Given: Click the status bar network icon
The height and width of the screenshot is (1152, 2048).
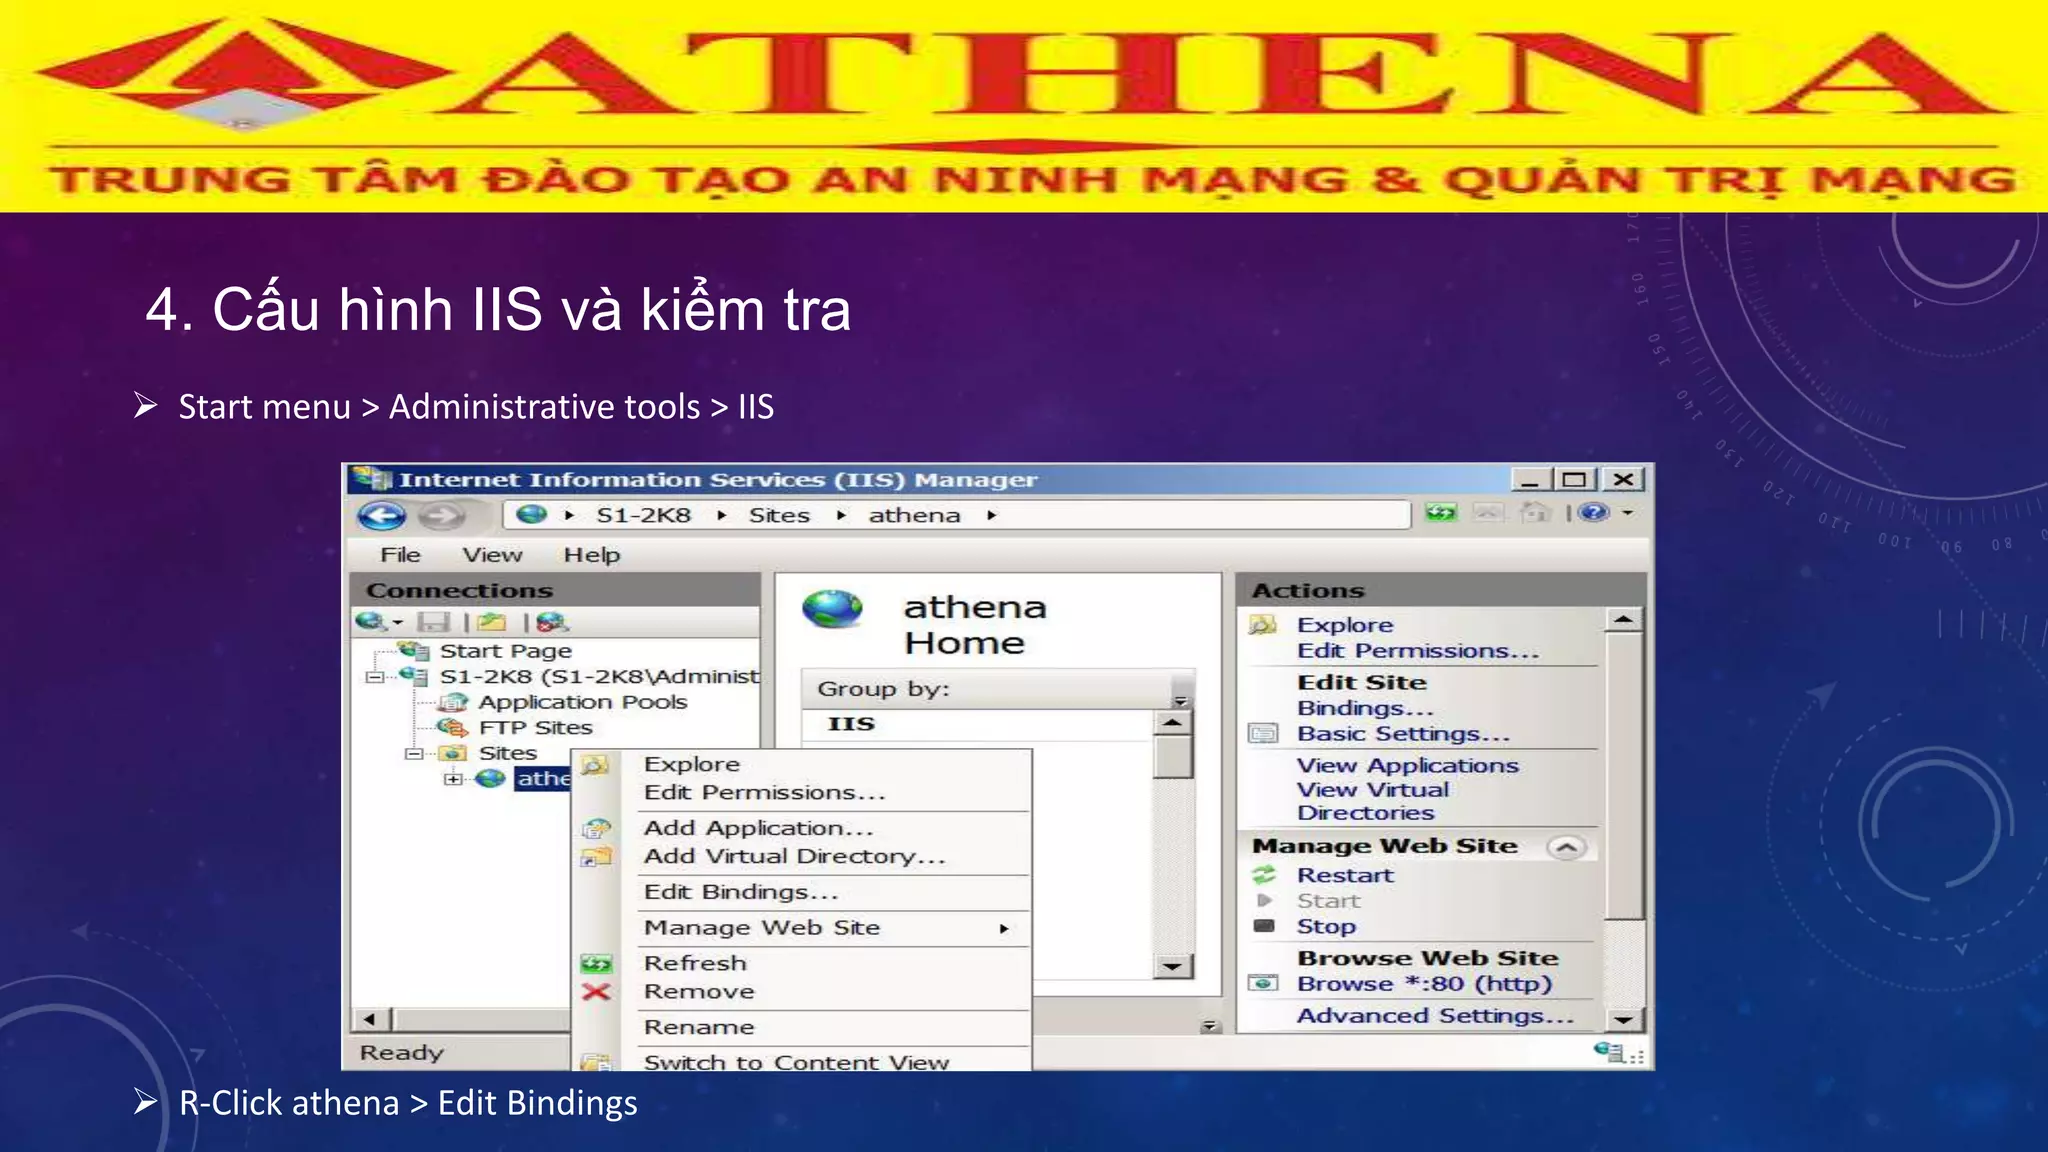Looking at the screenshot, I should [1610, 1051].
